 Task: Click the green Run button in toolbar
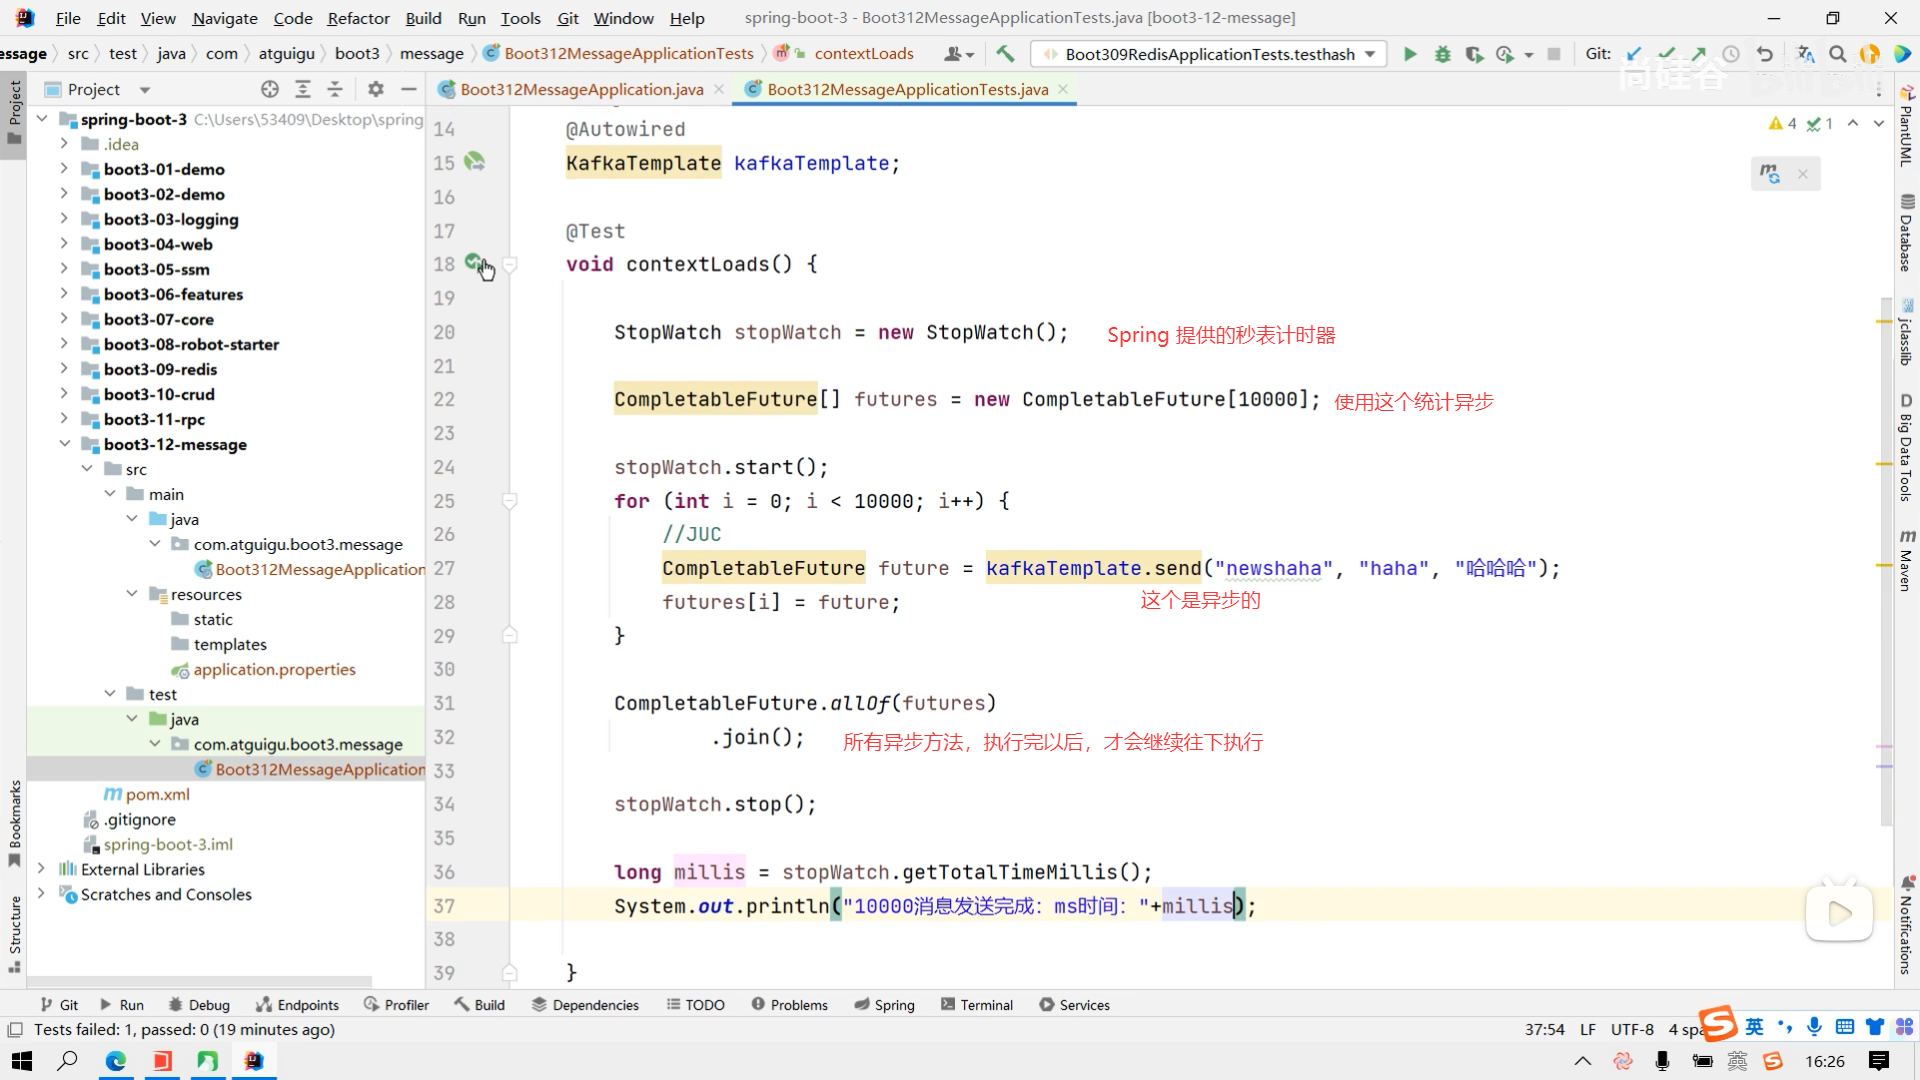coord(1410,54)
